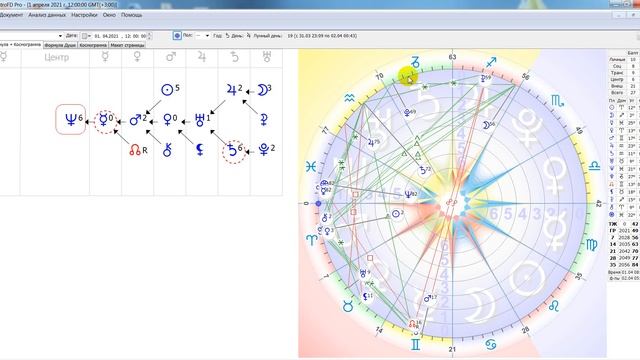Expand the dropdown left of Дата label

click(60, 36)
